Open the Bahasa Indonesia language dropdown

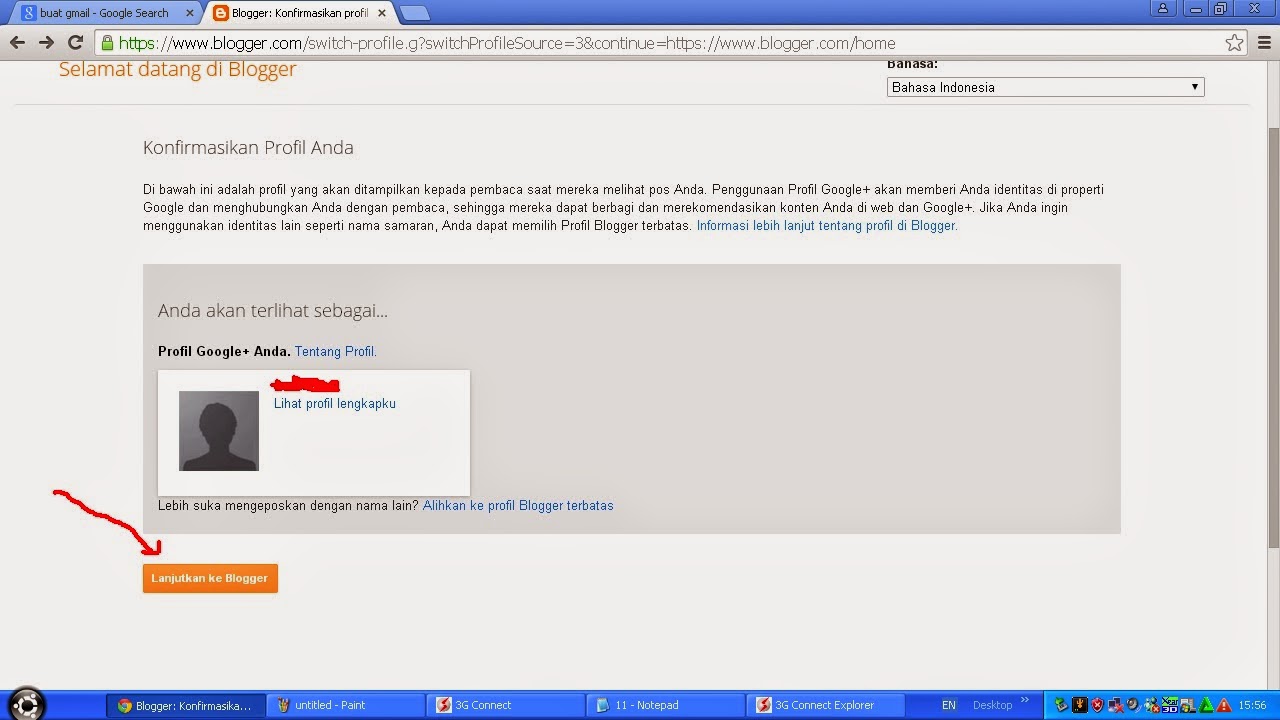pyautogui.click(x=1045, y=87)
